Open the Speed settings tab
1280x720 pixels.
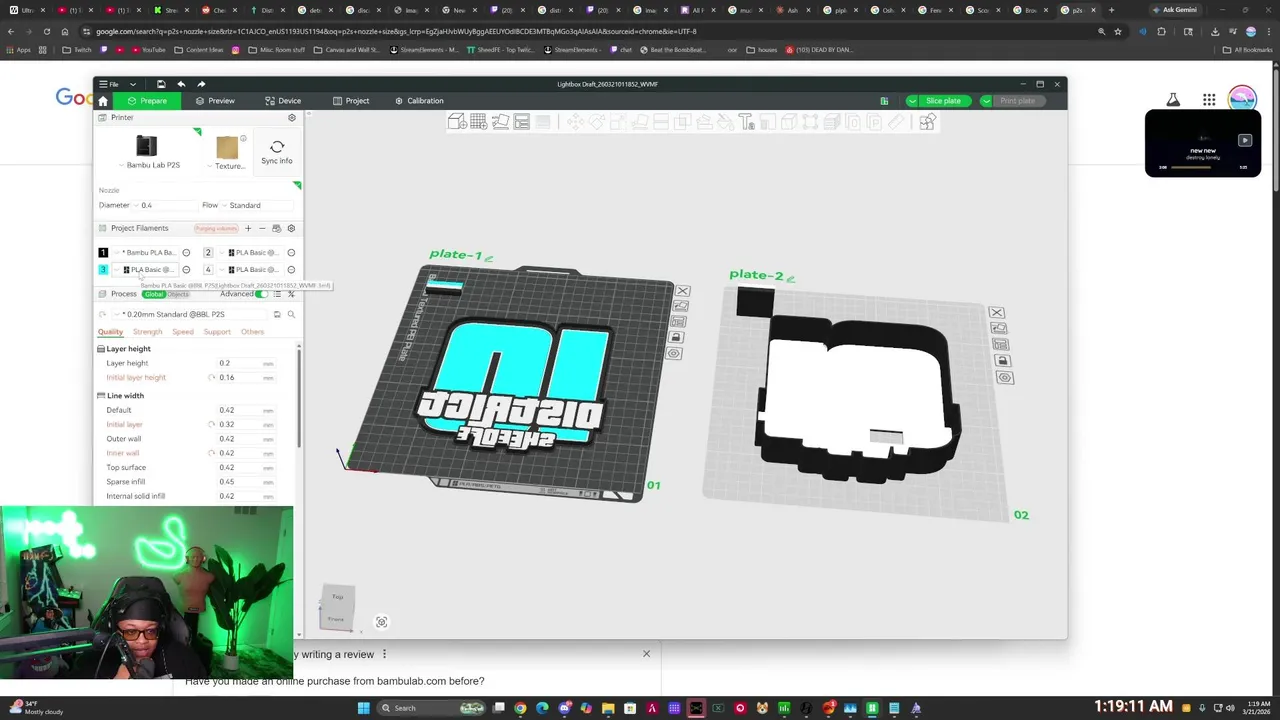point(183,332)
